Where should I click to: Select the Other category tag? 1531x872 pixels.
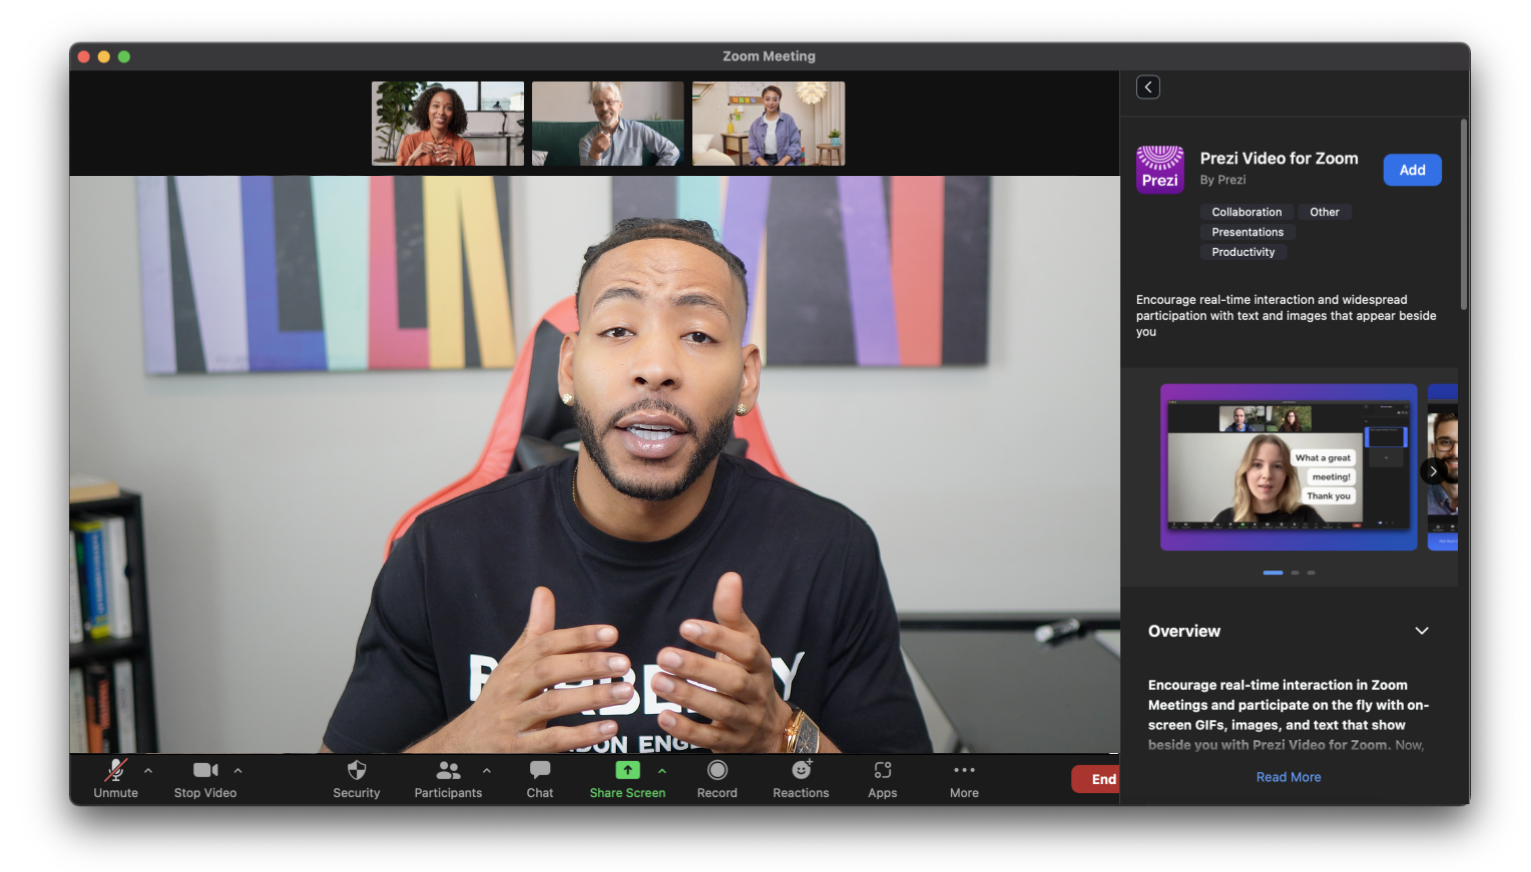tap(1324, 212)
